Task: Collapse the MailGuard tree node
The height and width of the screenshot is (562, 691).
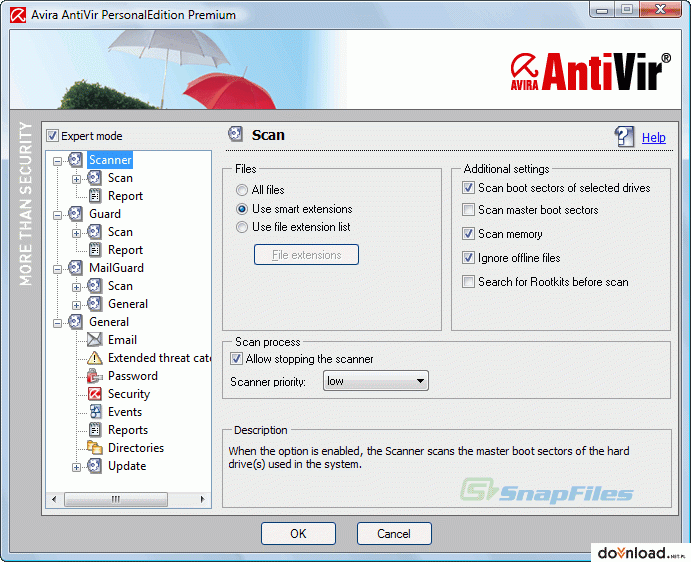Action: point(57,269)
